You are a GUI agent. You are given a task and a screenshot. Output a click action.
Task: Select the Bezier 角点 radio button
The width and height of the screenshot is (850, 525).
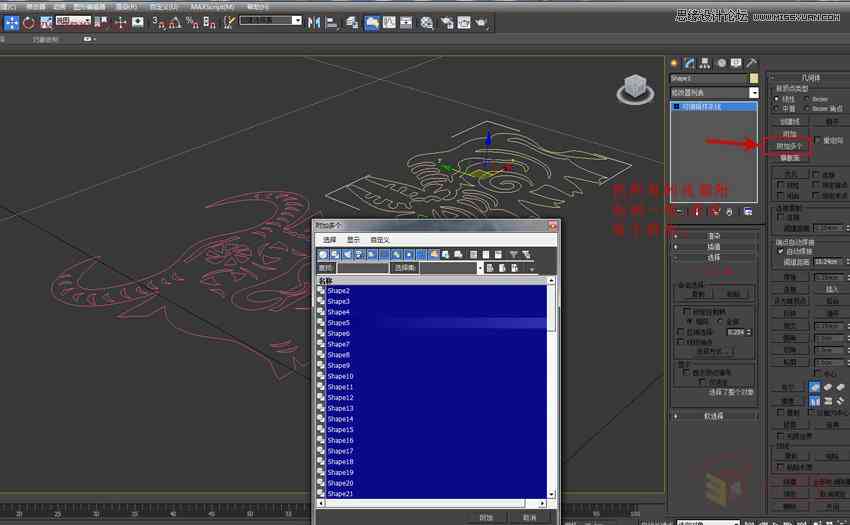click(807, 108)
